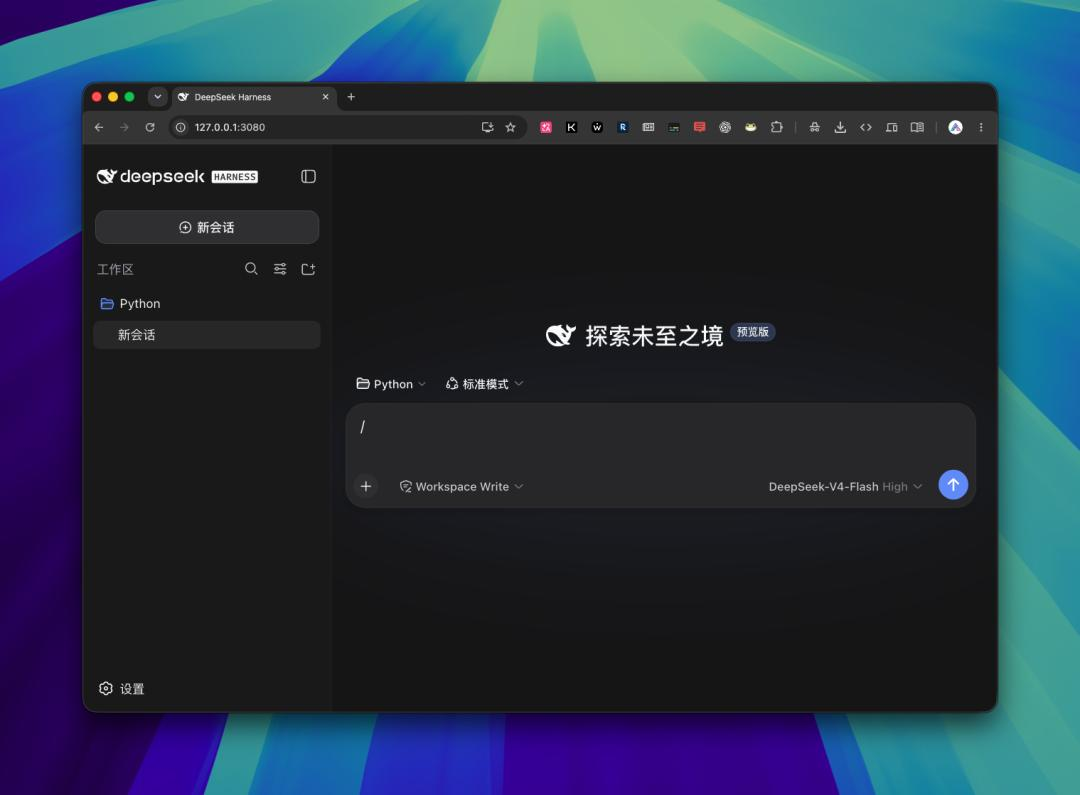View site information icon in the address bar

click(180, 127)
